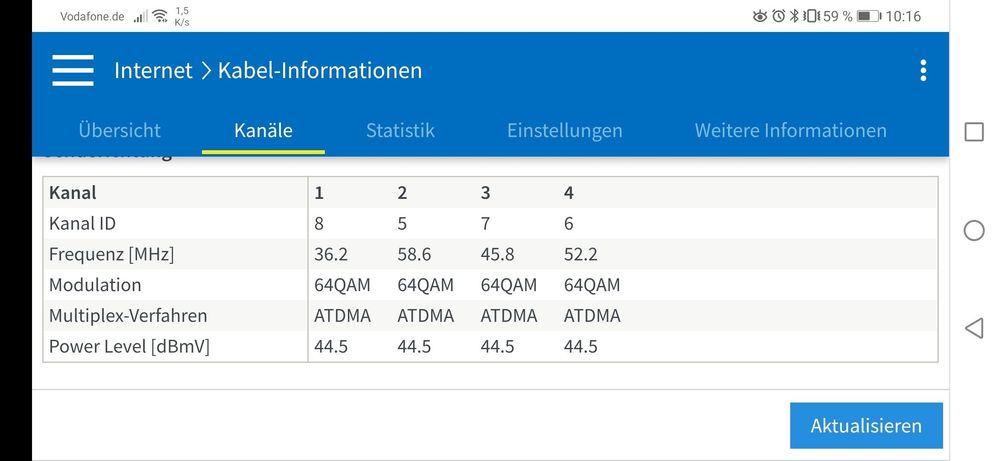Tap the battery icon in status bar
The height and width of the screenshot is (461, 999).
pos(868,16)
